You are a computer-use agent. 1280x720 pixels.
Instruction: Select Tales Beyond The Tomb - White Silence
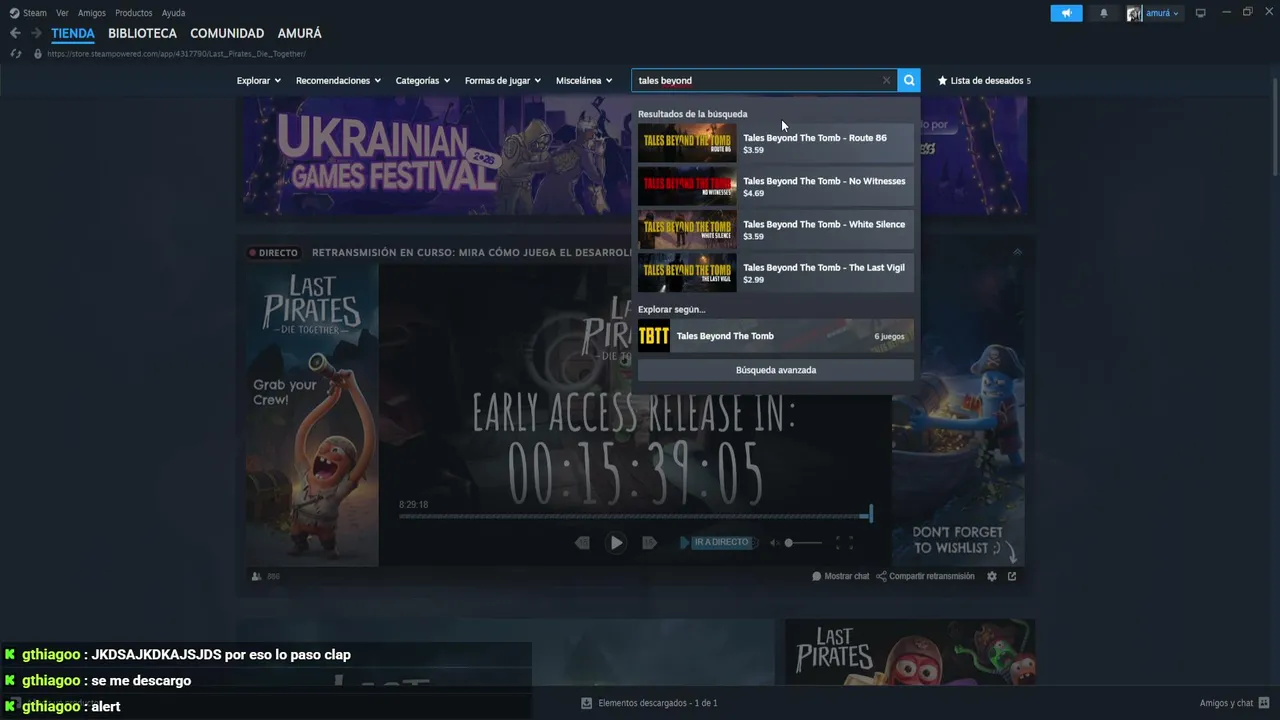(776, 229)
